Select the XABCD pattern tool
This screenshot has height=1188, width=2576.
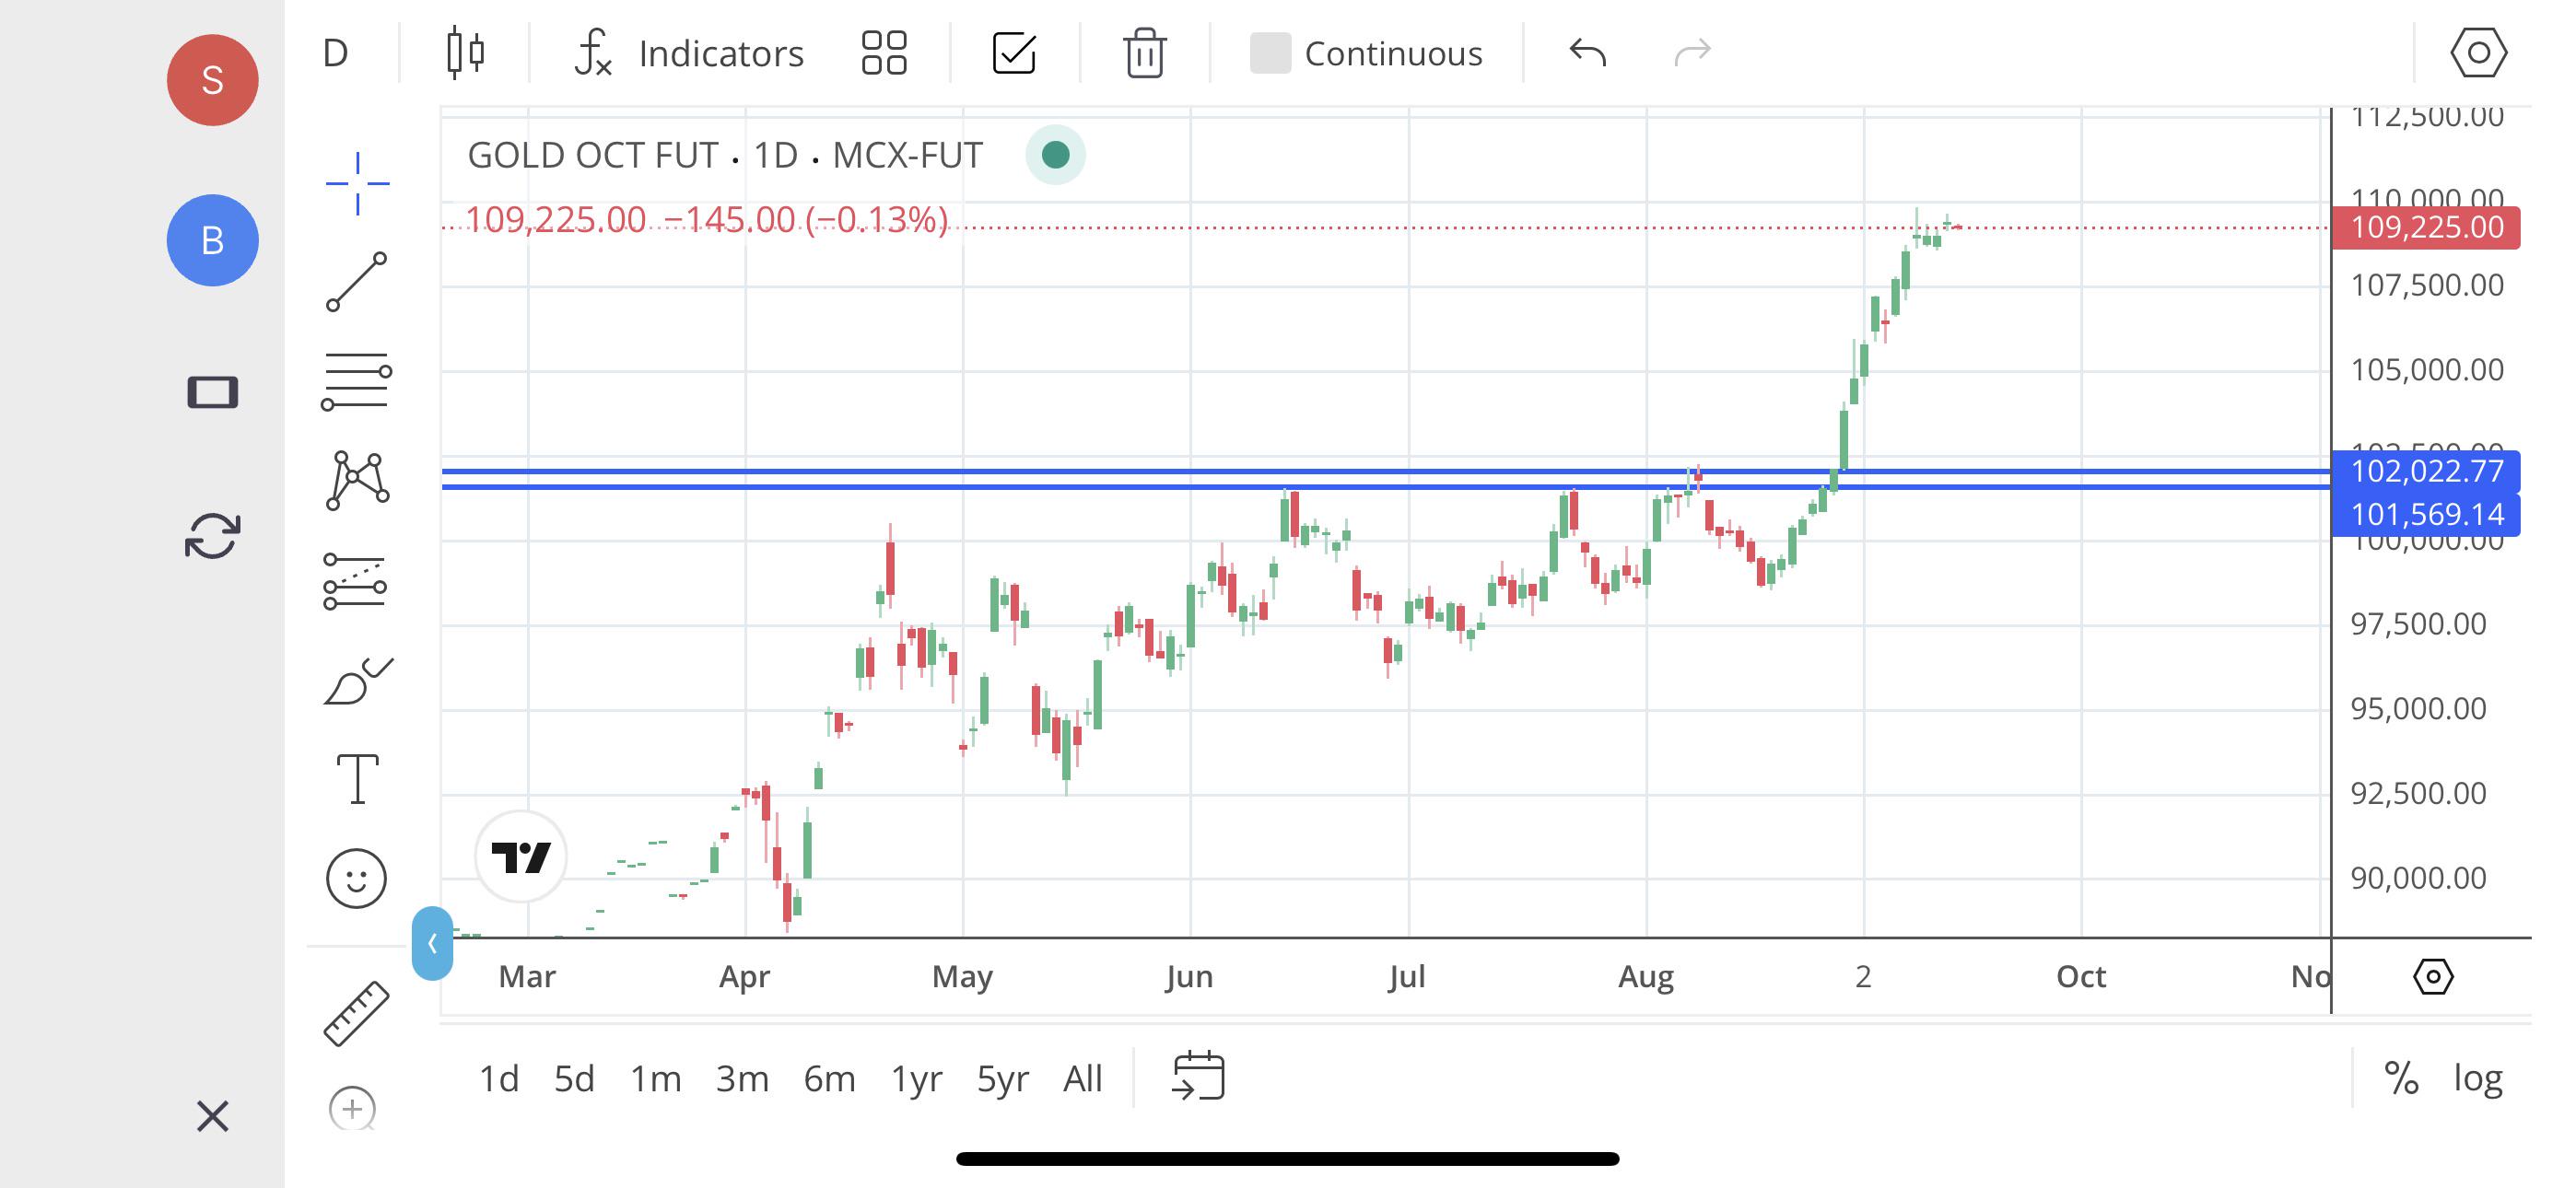[x=357, y=480]
